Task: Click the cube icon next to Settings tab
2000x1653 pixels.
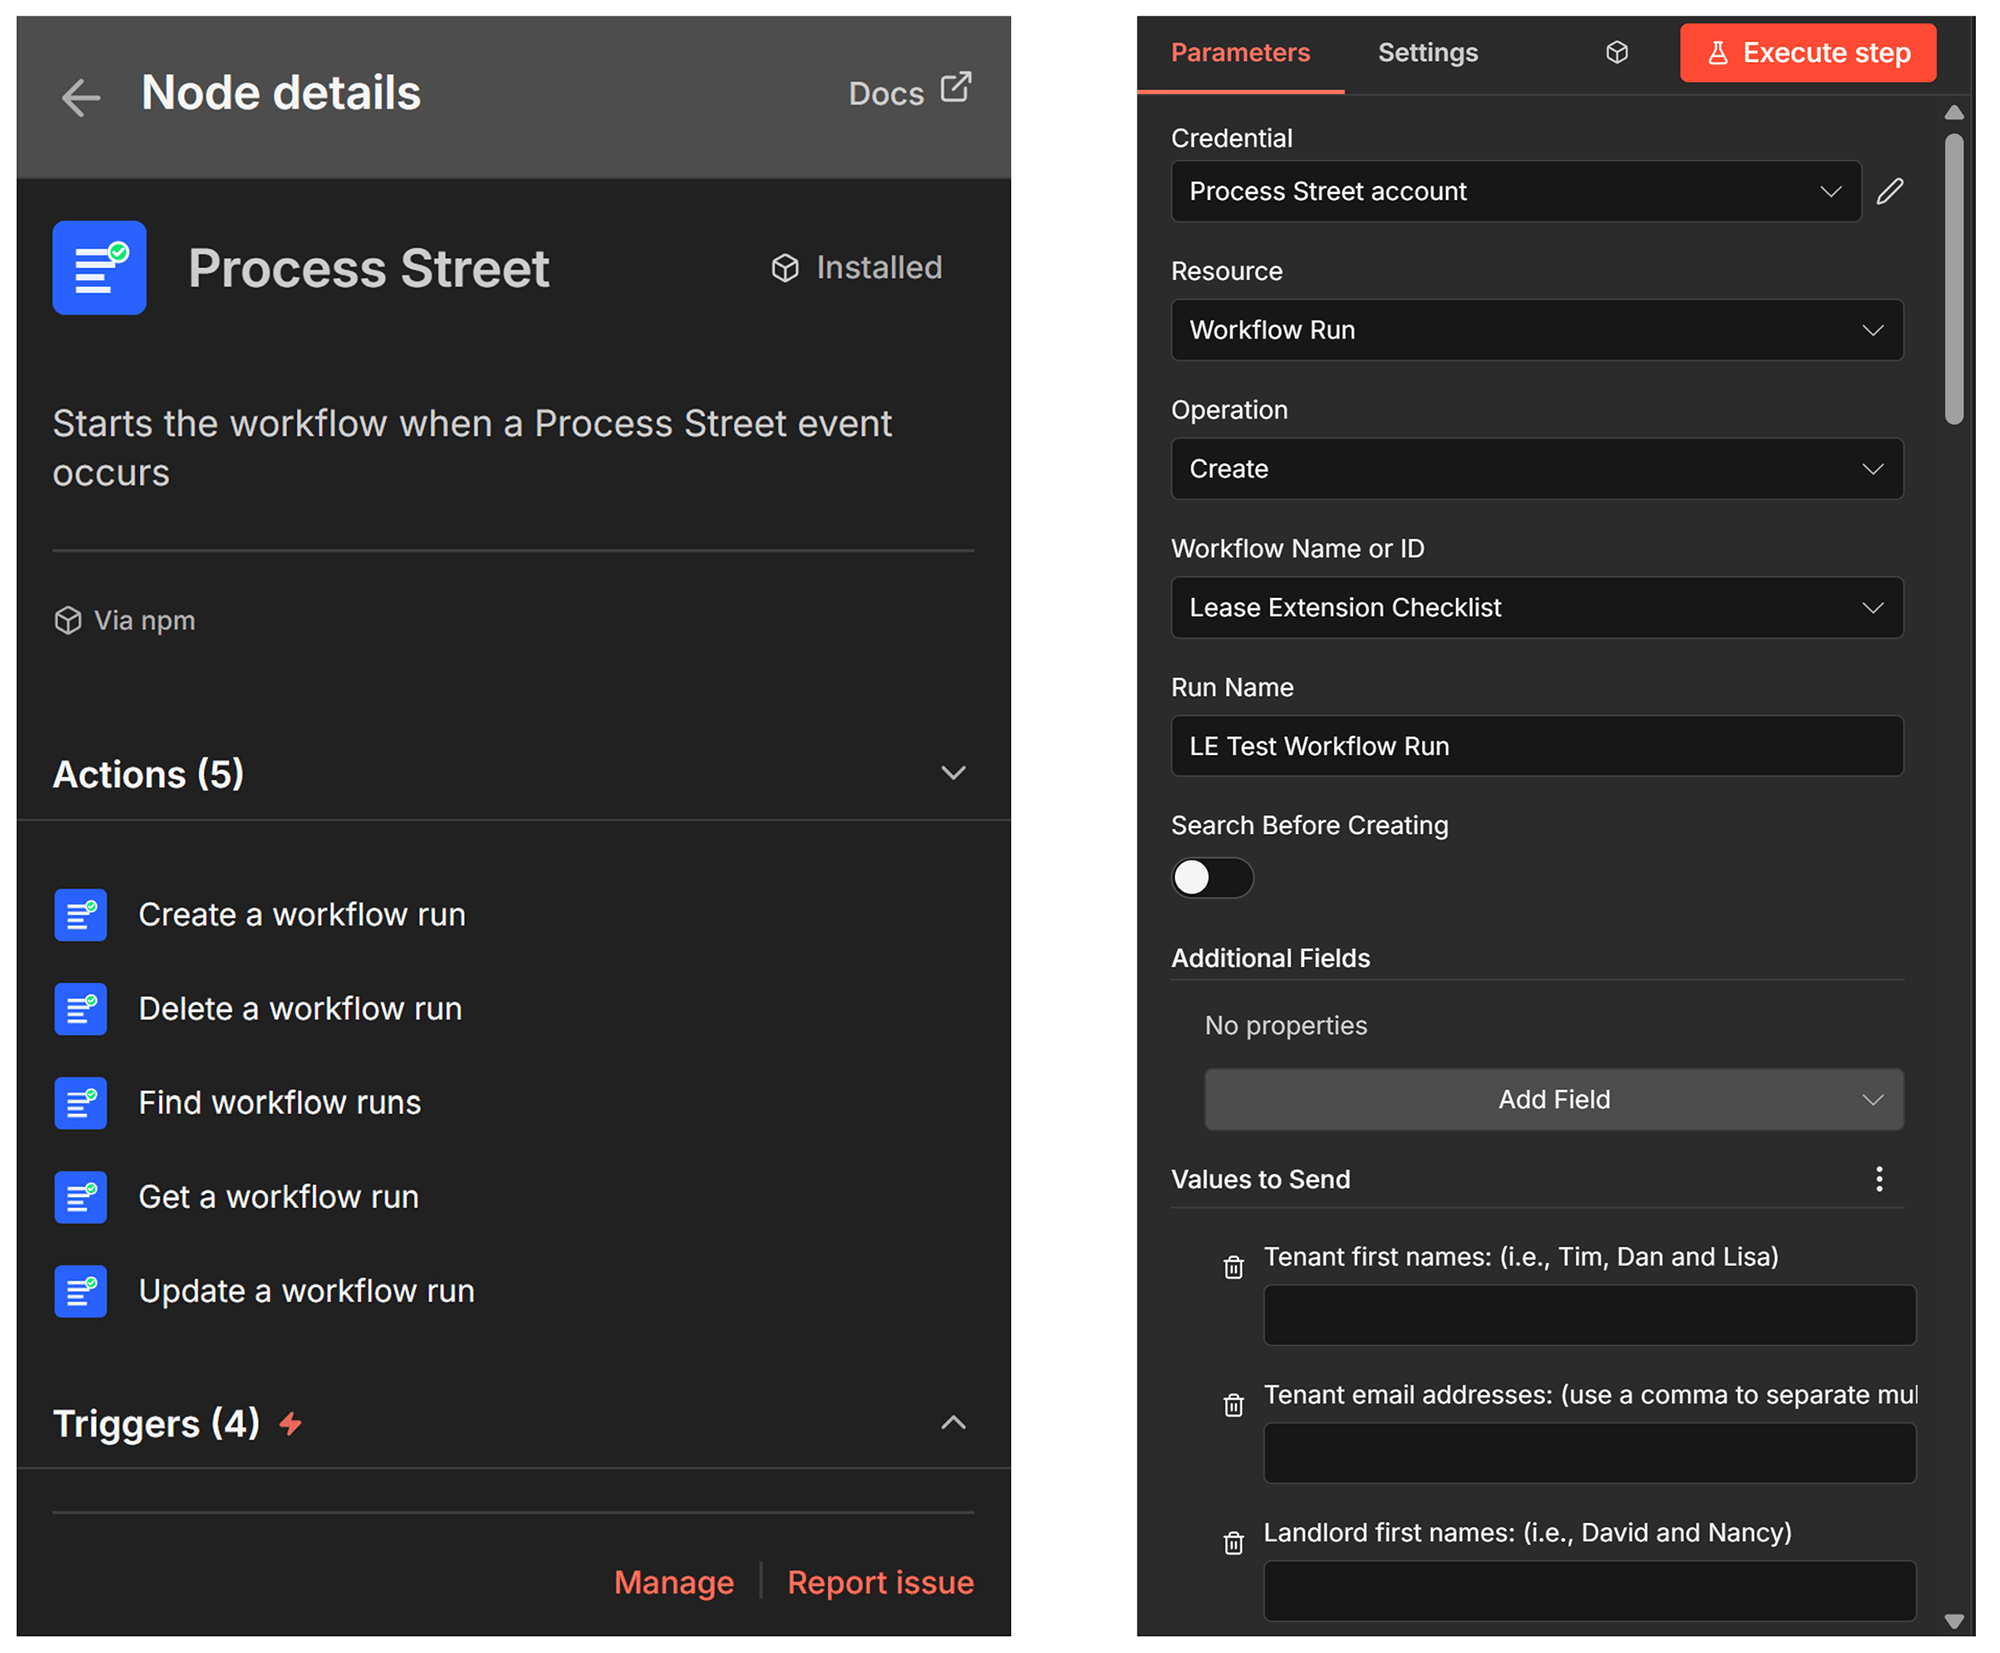Action: click(1617, 53)
